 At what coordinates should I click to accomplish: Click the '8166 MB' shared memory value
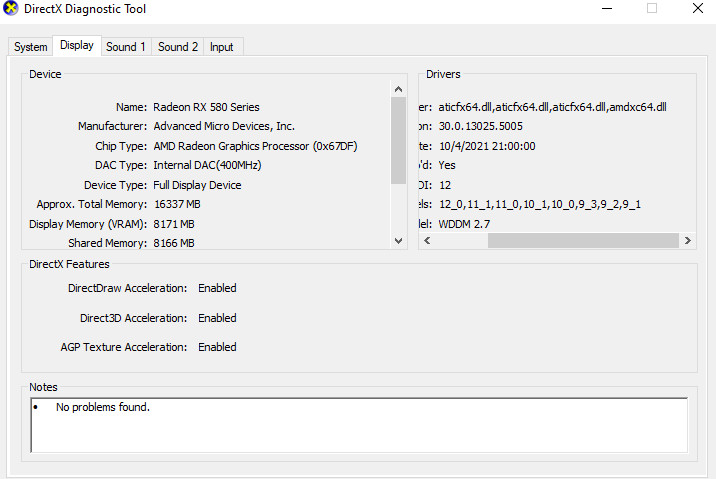click(x=174, y=243)
